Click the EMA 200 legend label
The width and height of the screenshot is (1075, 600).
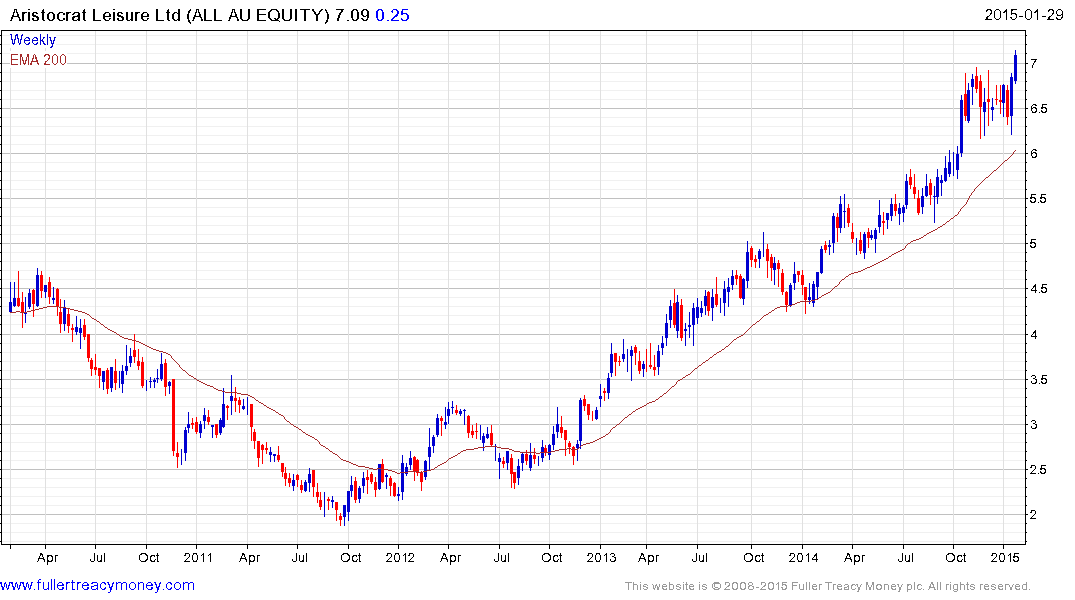[38, 60]
